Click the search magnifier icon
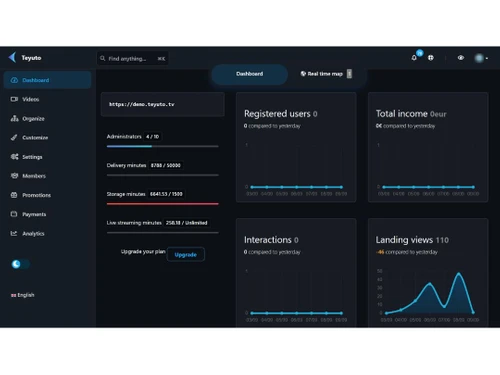Image resolution: width=500 pixels, height=375 pixels. point(103,58)
